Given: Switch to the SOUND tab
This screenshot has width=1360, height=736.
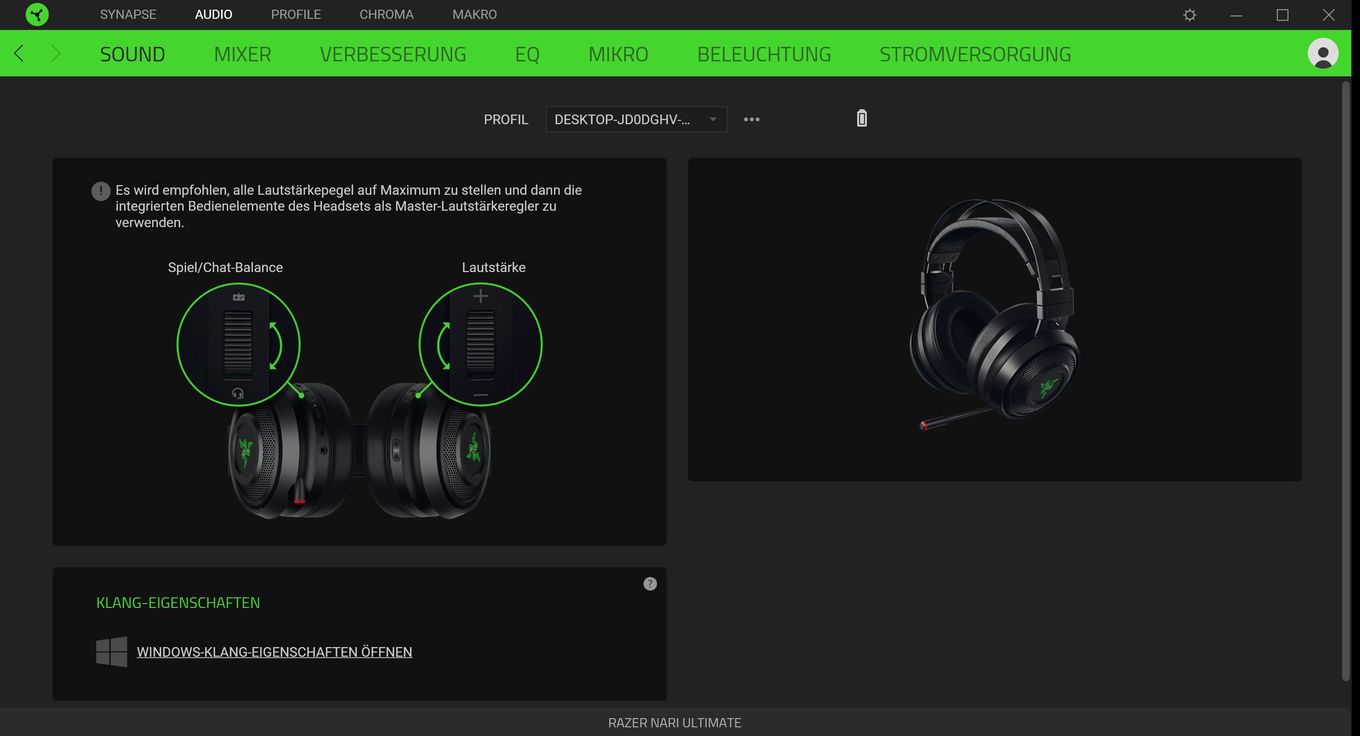Looking at the screenshot, I should 133,54.
